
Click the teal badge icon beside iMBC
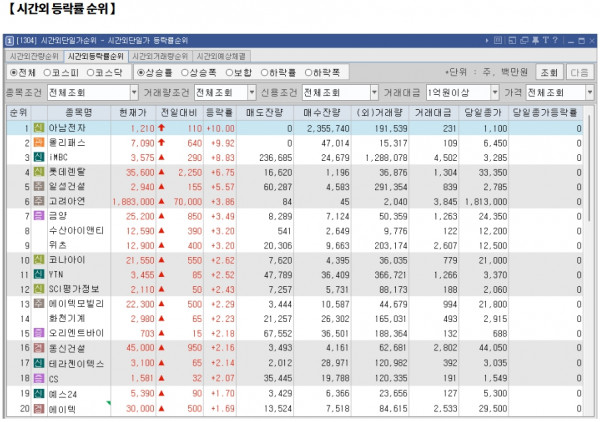click(39, 157)
